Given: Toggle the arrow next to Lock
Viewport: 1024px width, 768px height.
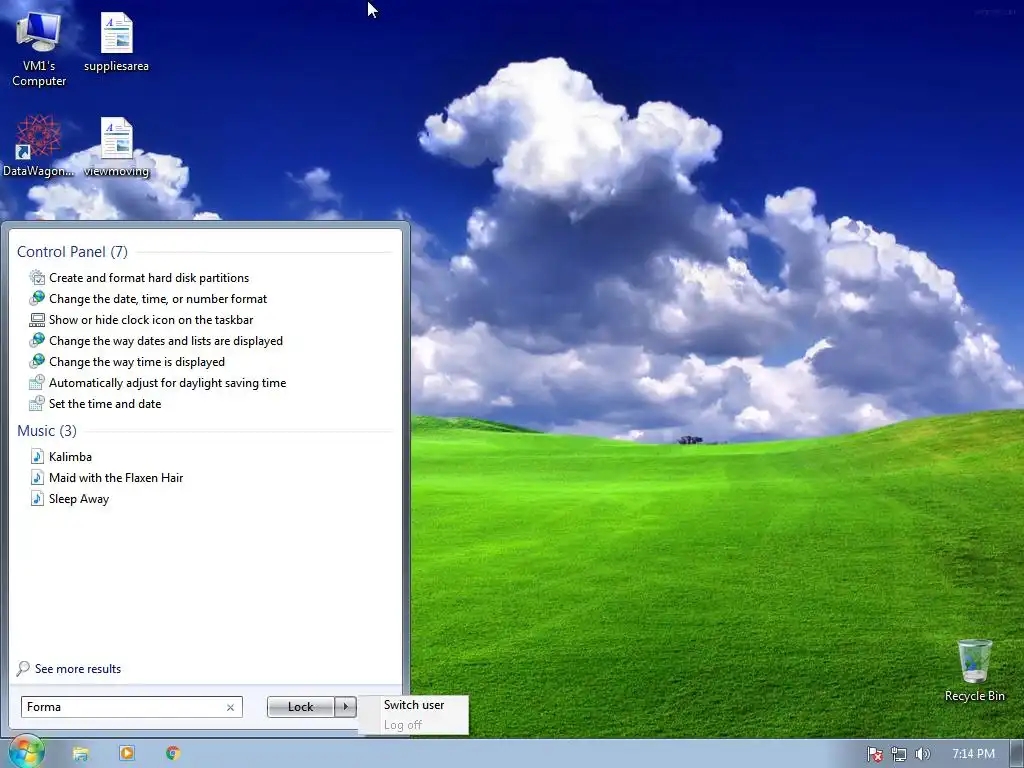Looking at the screenshot, I should tap(345, 707).
